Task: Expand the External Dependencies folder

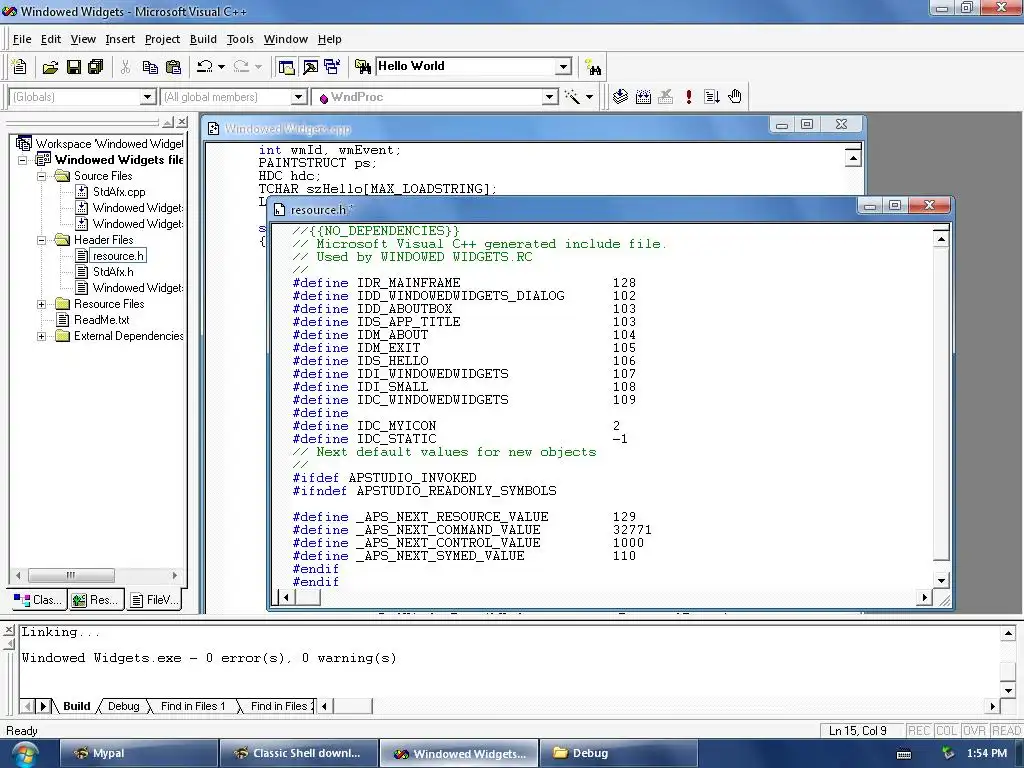Action: (41, 336)
